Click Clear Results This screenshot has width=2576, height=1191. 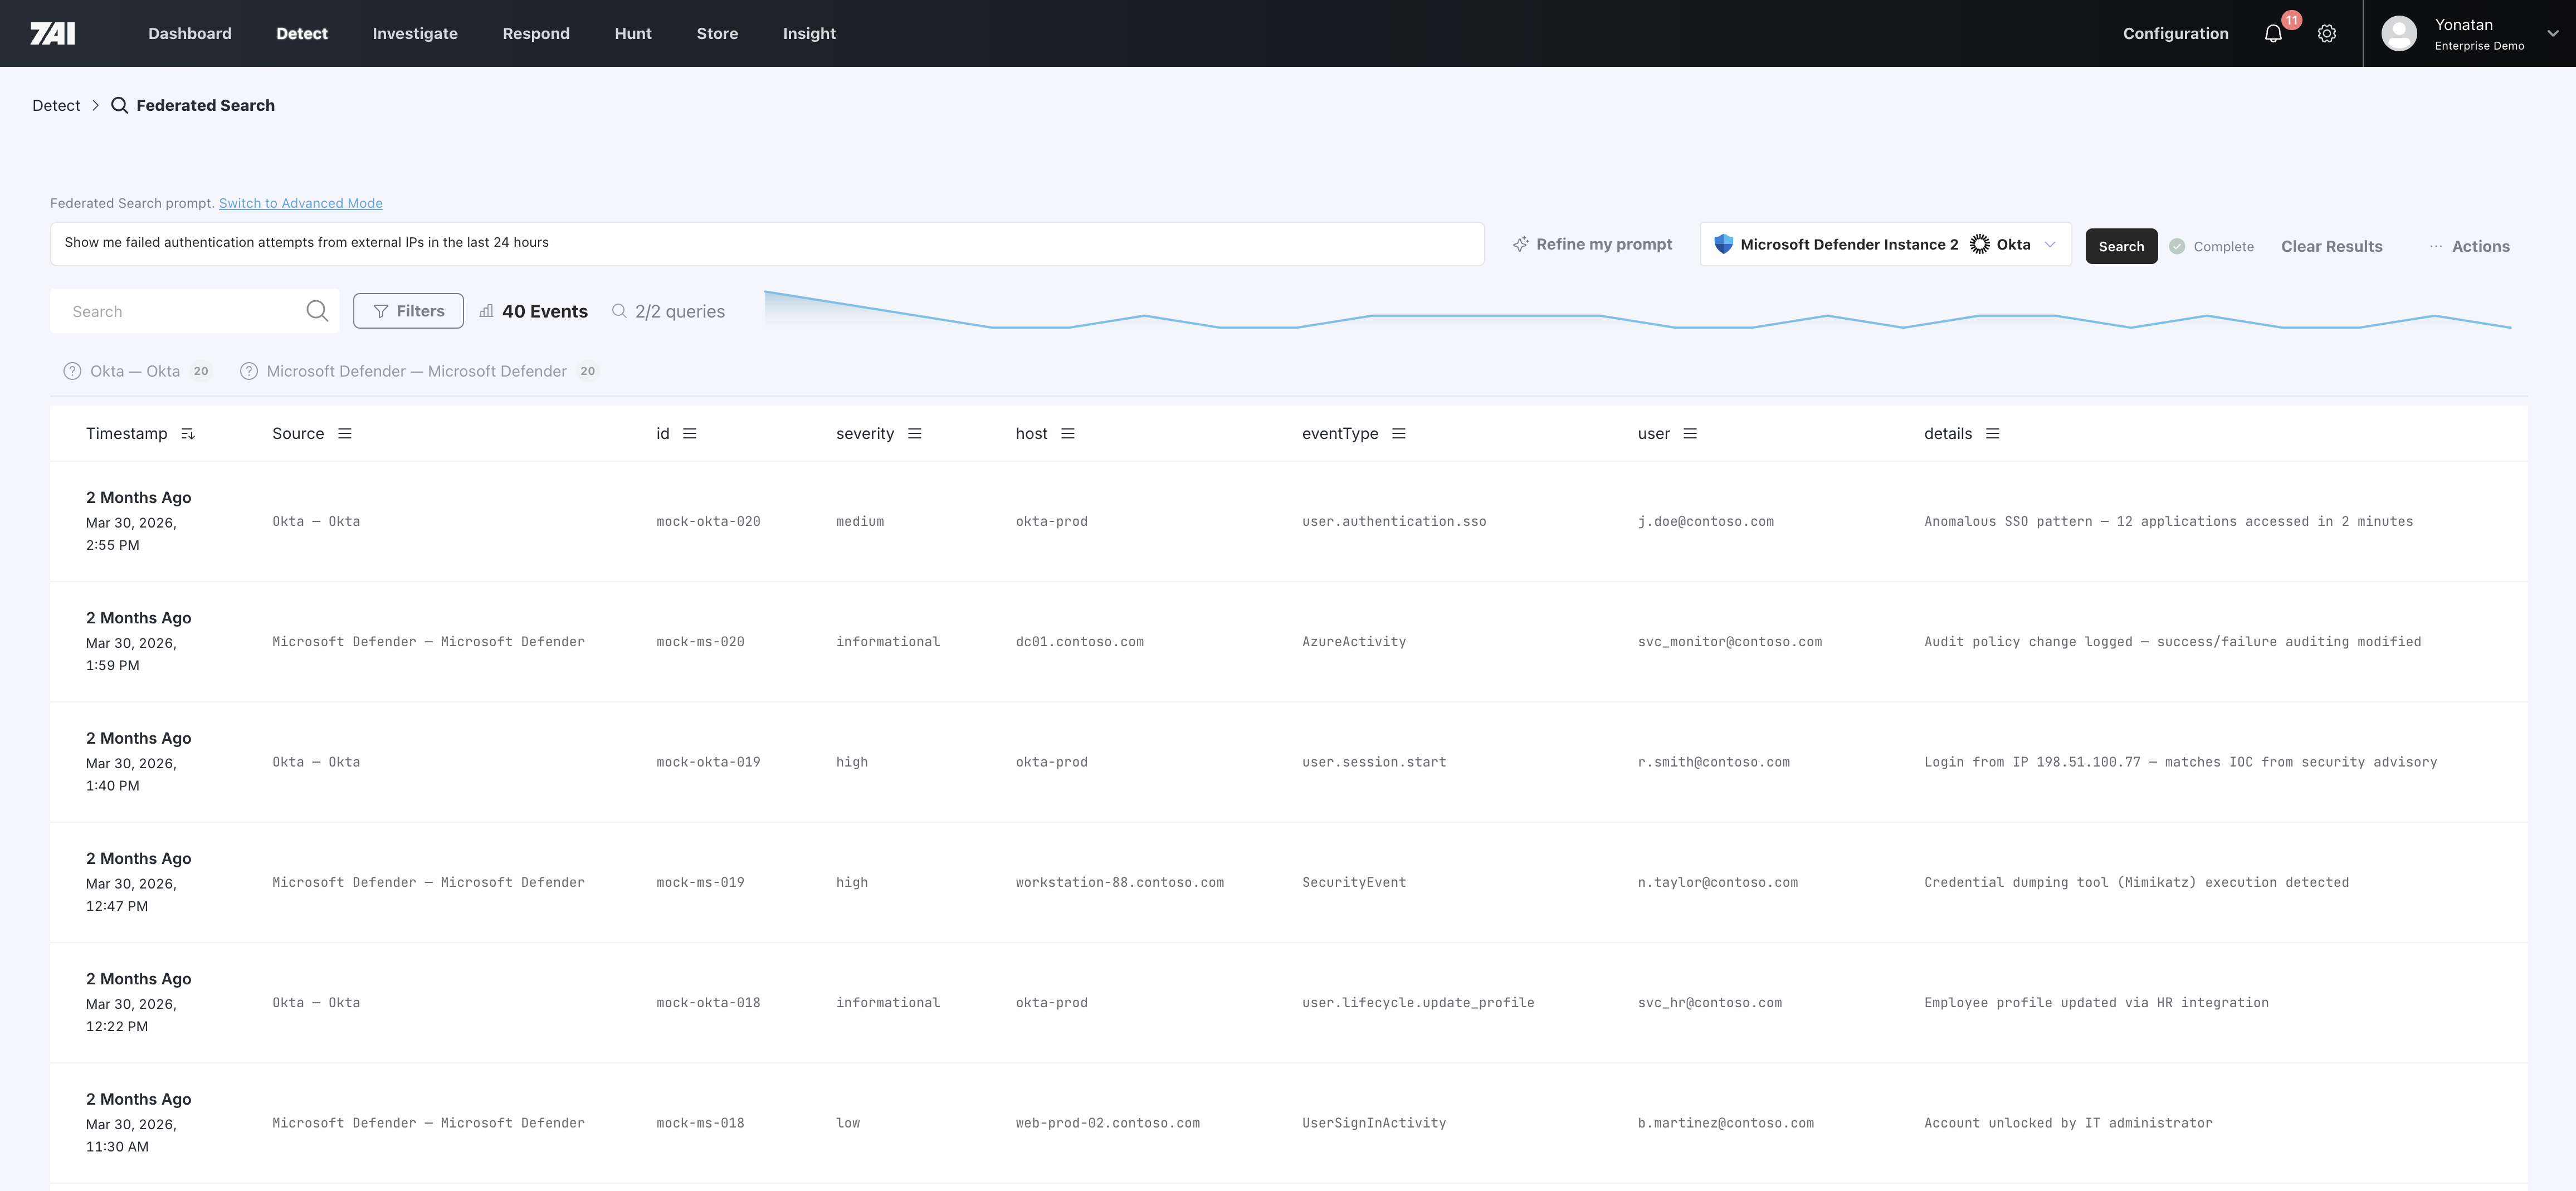[2331, 246]
